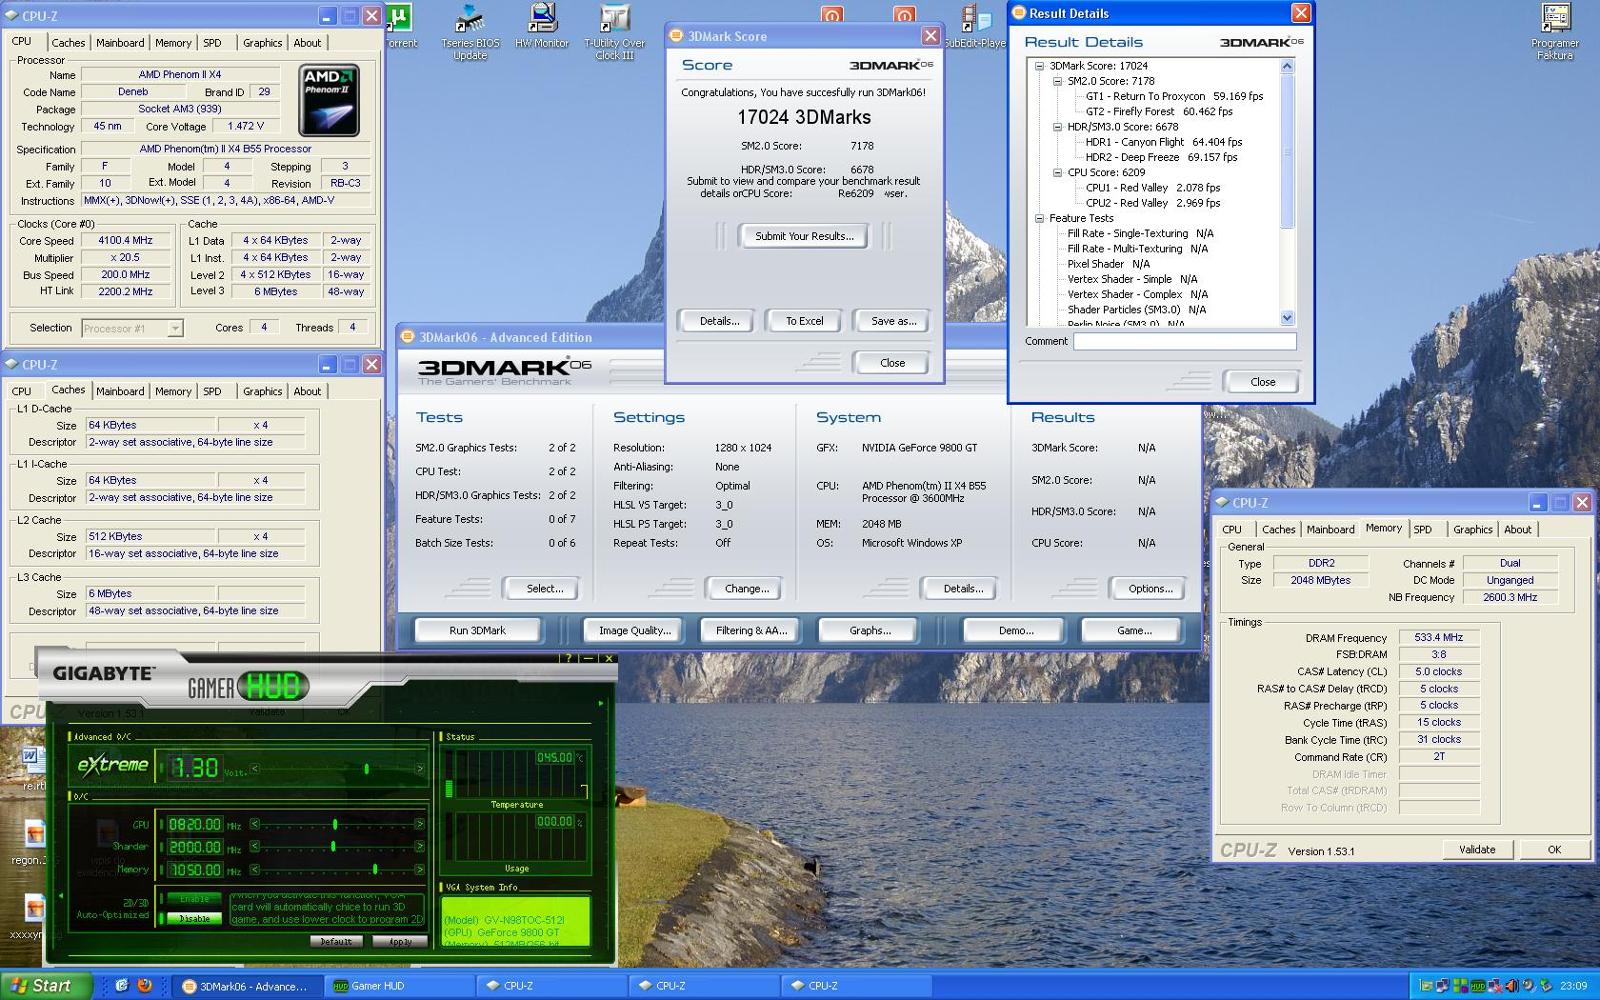The image size is (1600, 1000).
Task: Launch the Tseries BIOS Update shortcut
Action: [x=470, y=31]
